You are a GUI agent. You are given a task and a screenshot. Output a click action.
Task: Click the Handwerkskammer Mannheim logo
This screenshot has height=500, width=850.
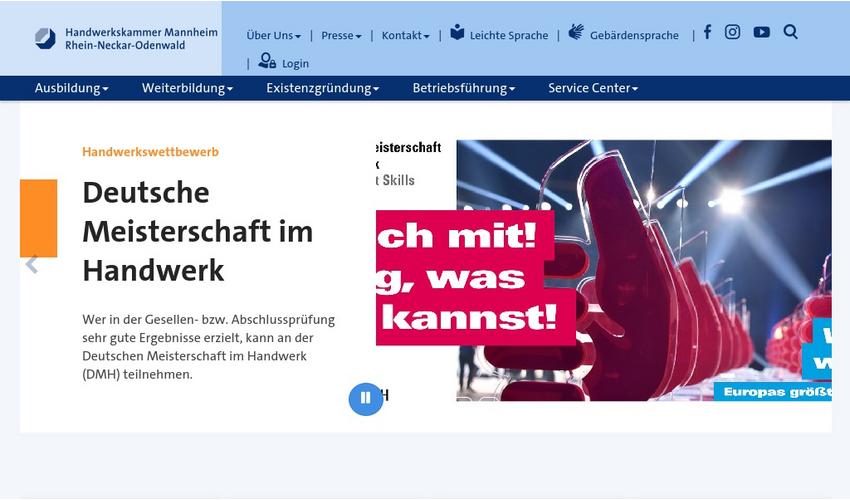[45, 39]
